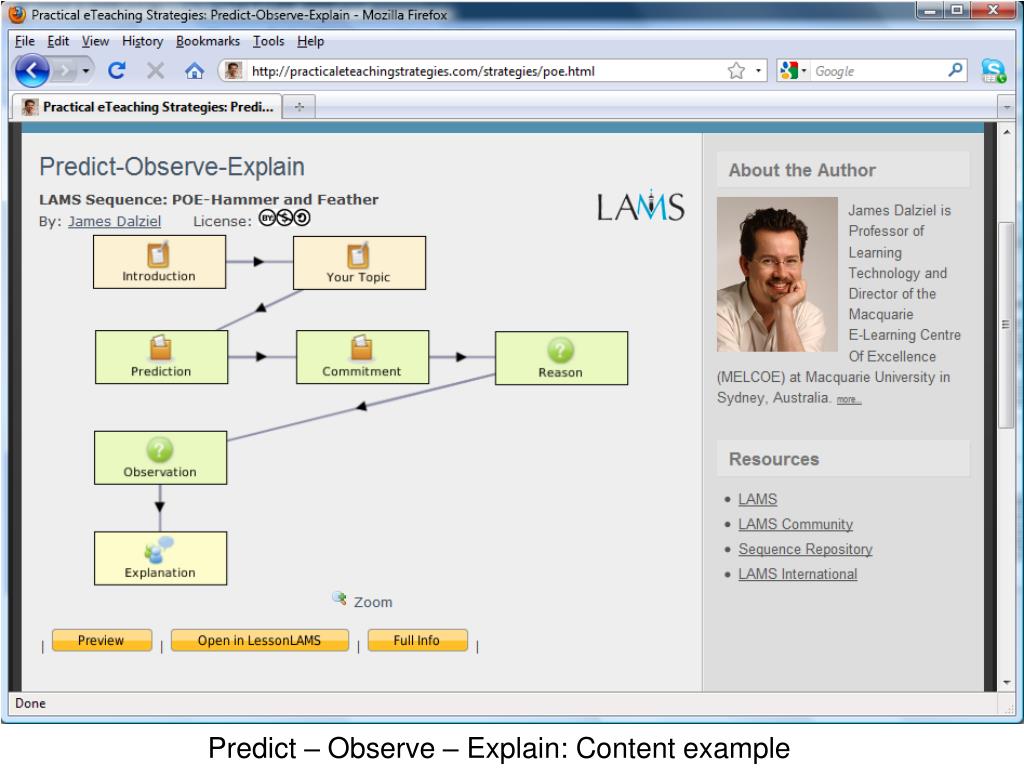Open the address bar history dropdown
This screenshot has width=1024, height=768.
(758, 71)
